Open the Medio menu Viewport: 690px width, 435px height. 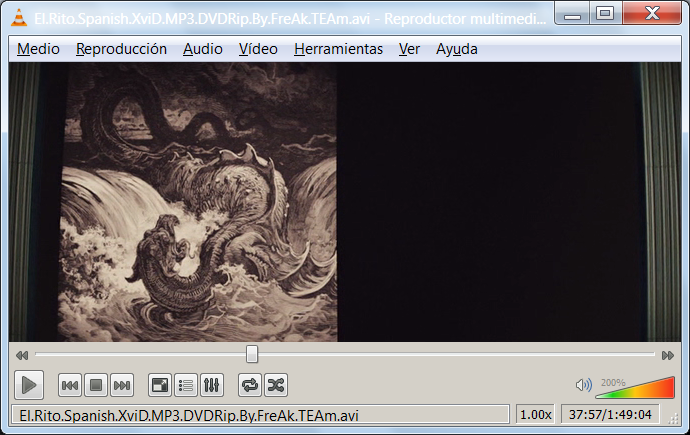38,49
